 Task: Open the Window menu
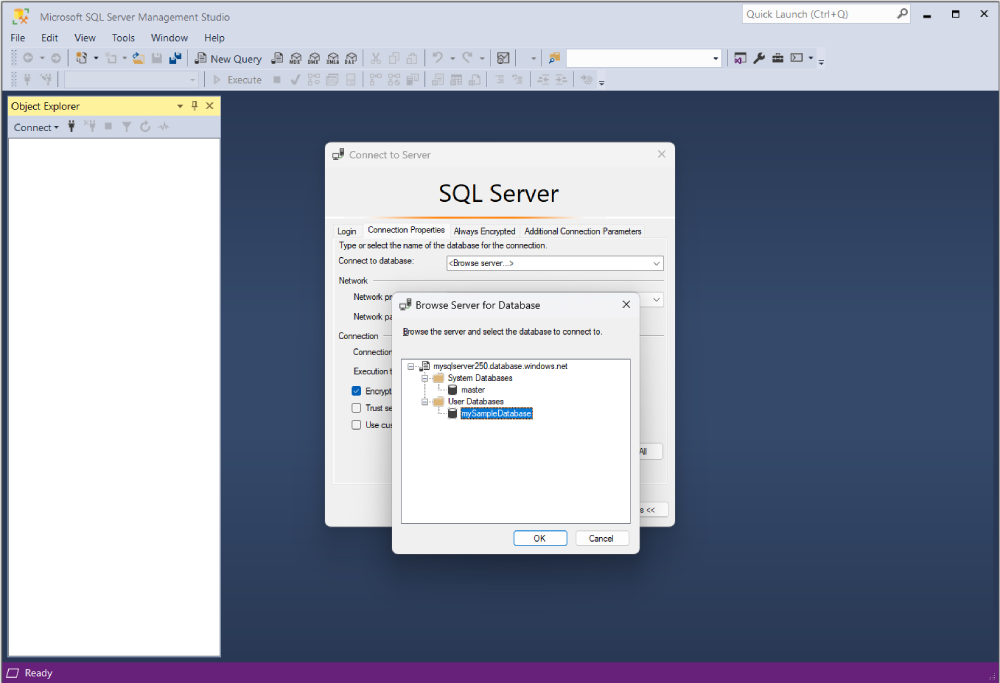click(169, 38)
